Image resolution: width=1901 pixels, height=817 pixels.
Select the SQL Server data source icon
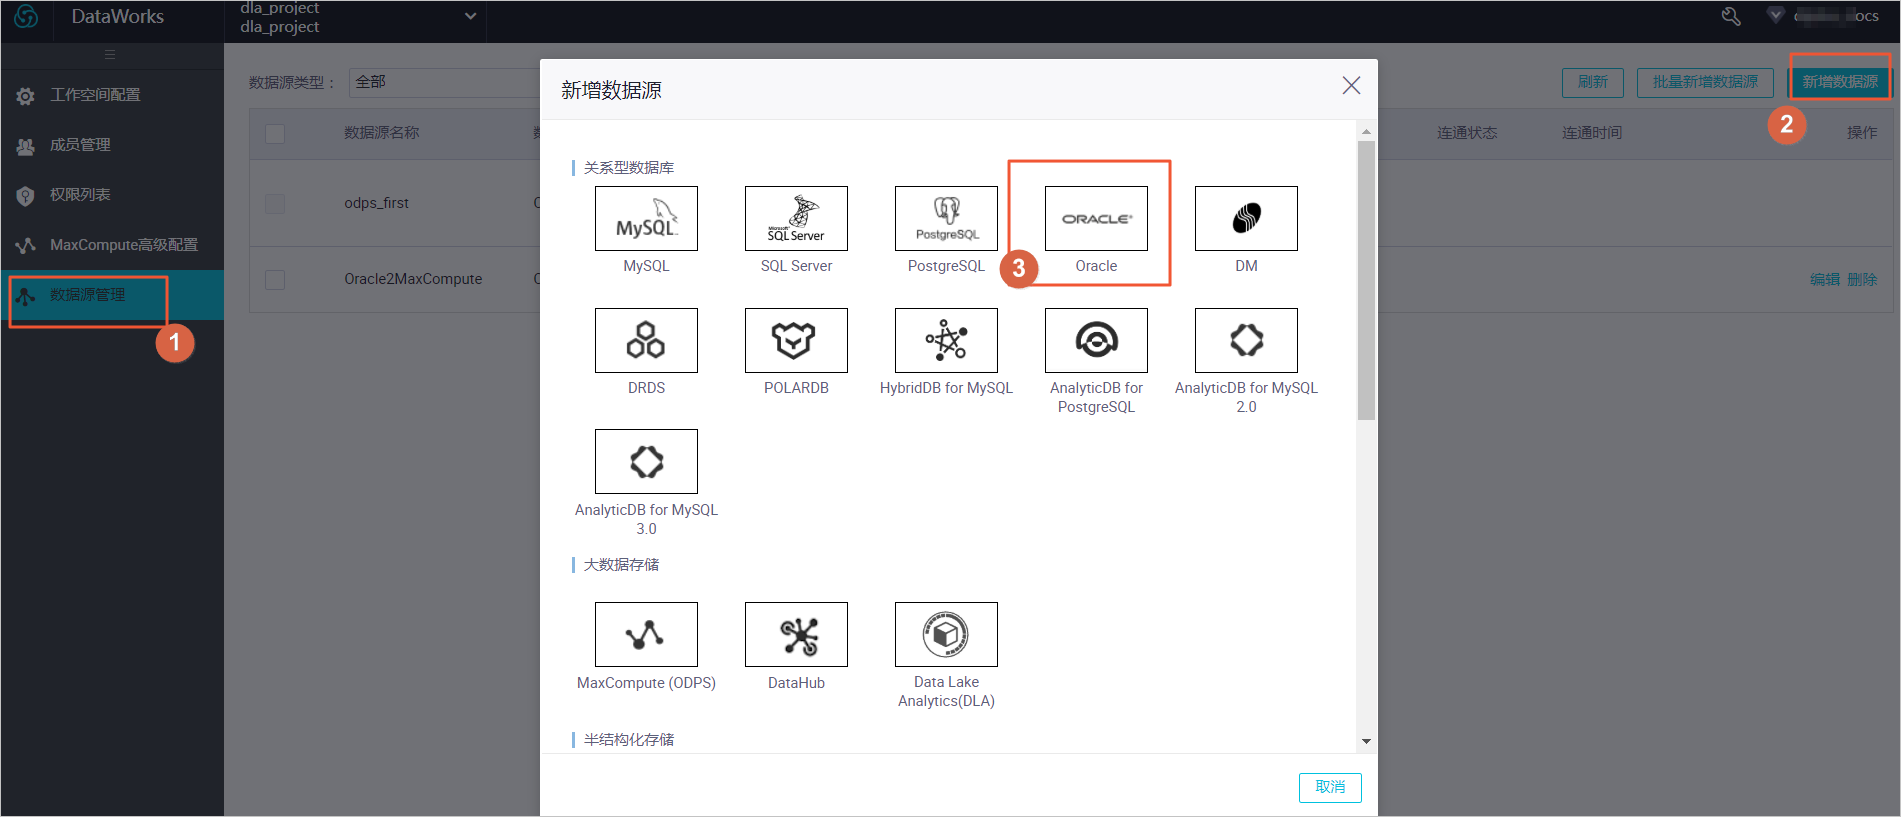[796, 218]
